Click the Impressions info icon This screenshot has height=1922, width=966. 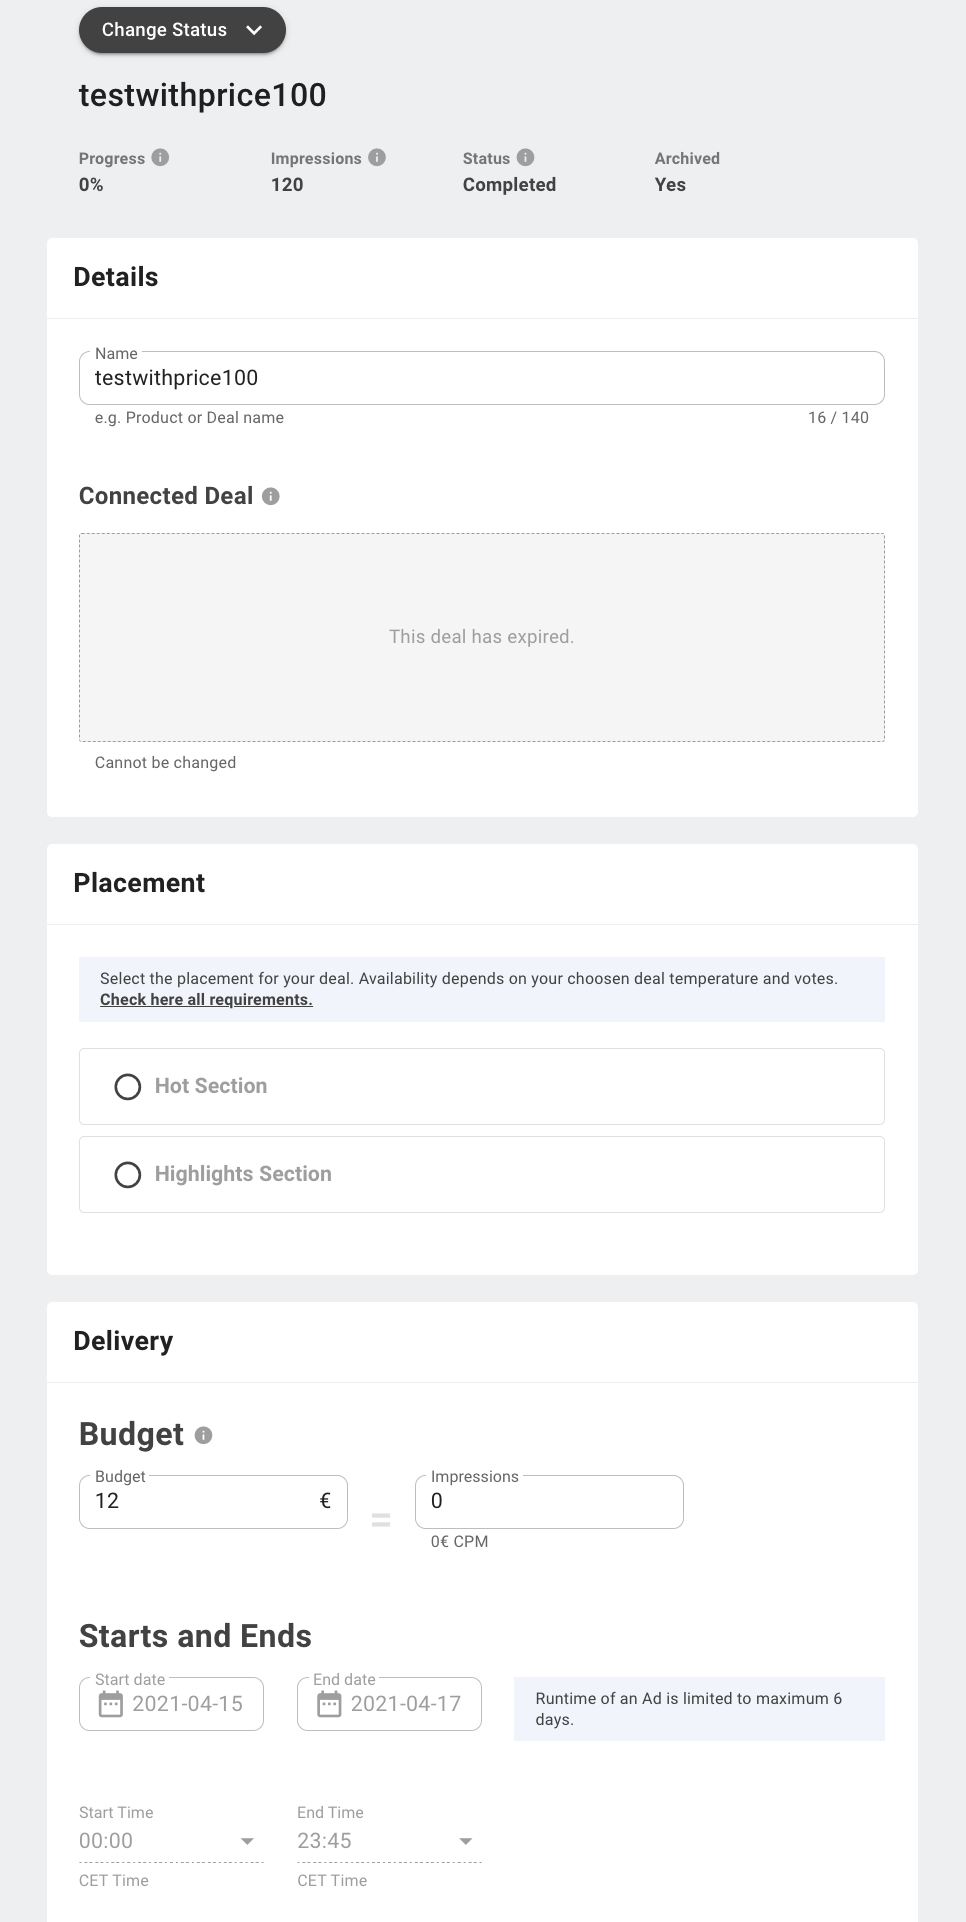[377, 157]
